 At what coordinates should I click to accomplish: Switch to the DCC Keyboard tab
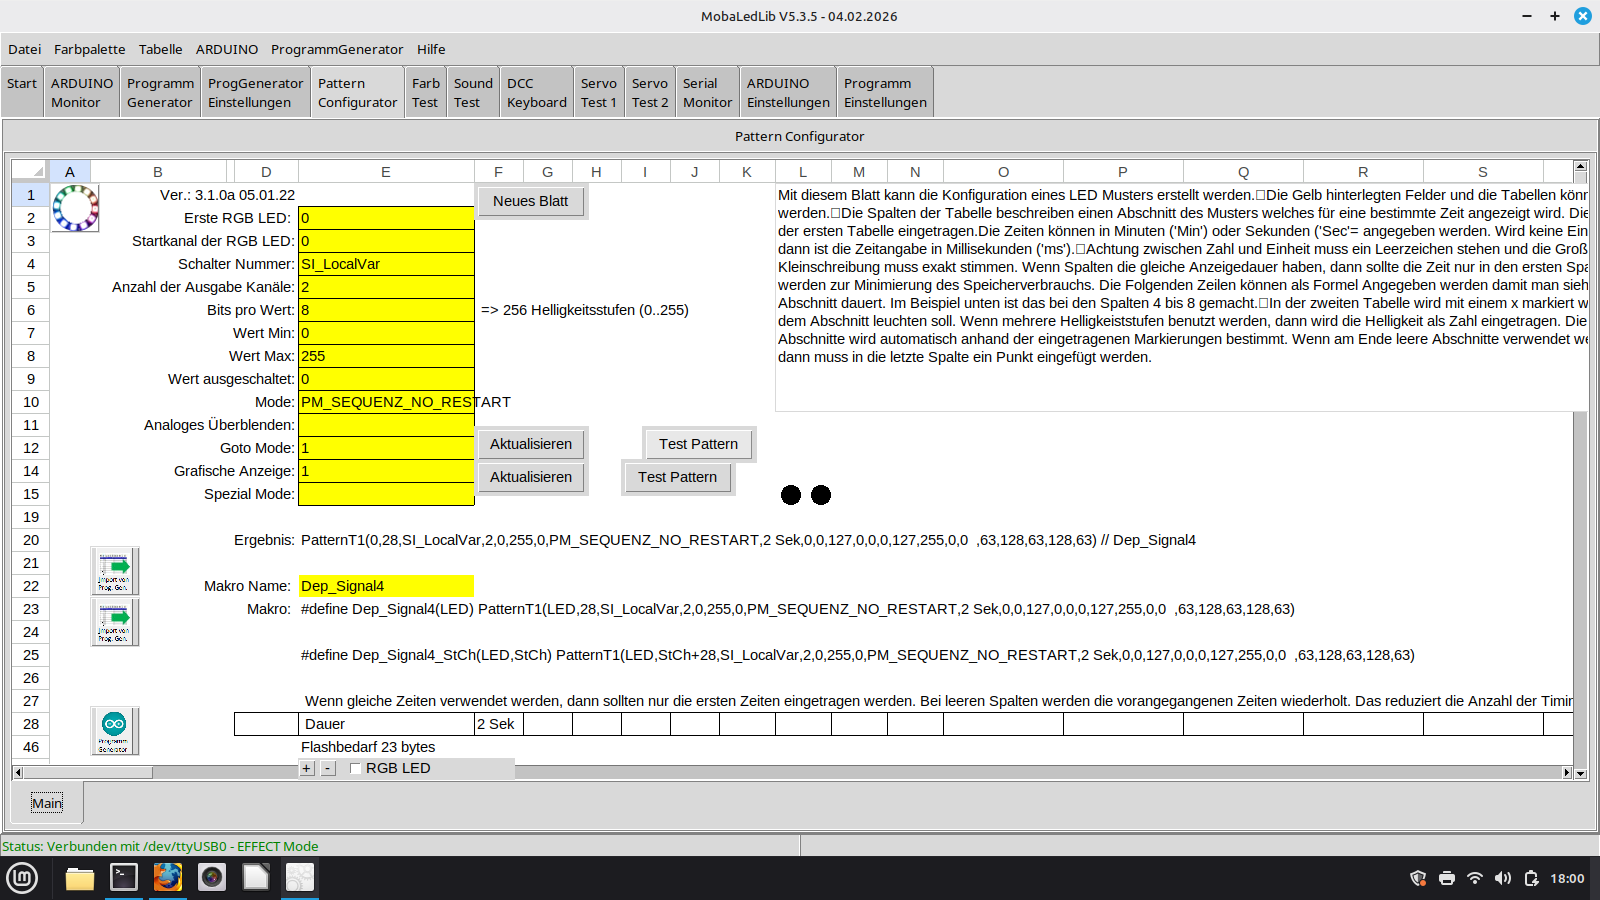click(x=536, y=93)
